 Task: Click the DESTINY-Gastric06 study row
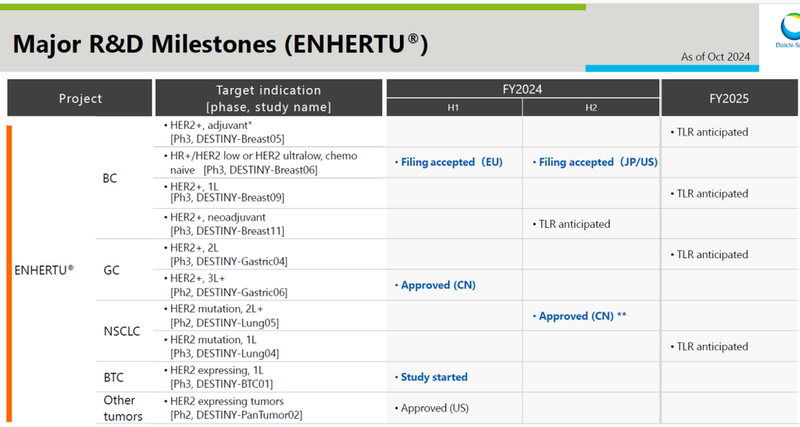click(268, 284)
